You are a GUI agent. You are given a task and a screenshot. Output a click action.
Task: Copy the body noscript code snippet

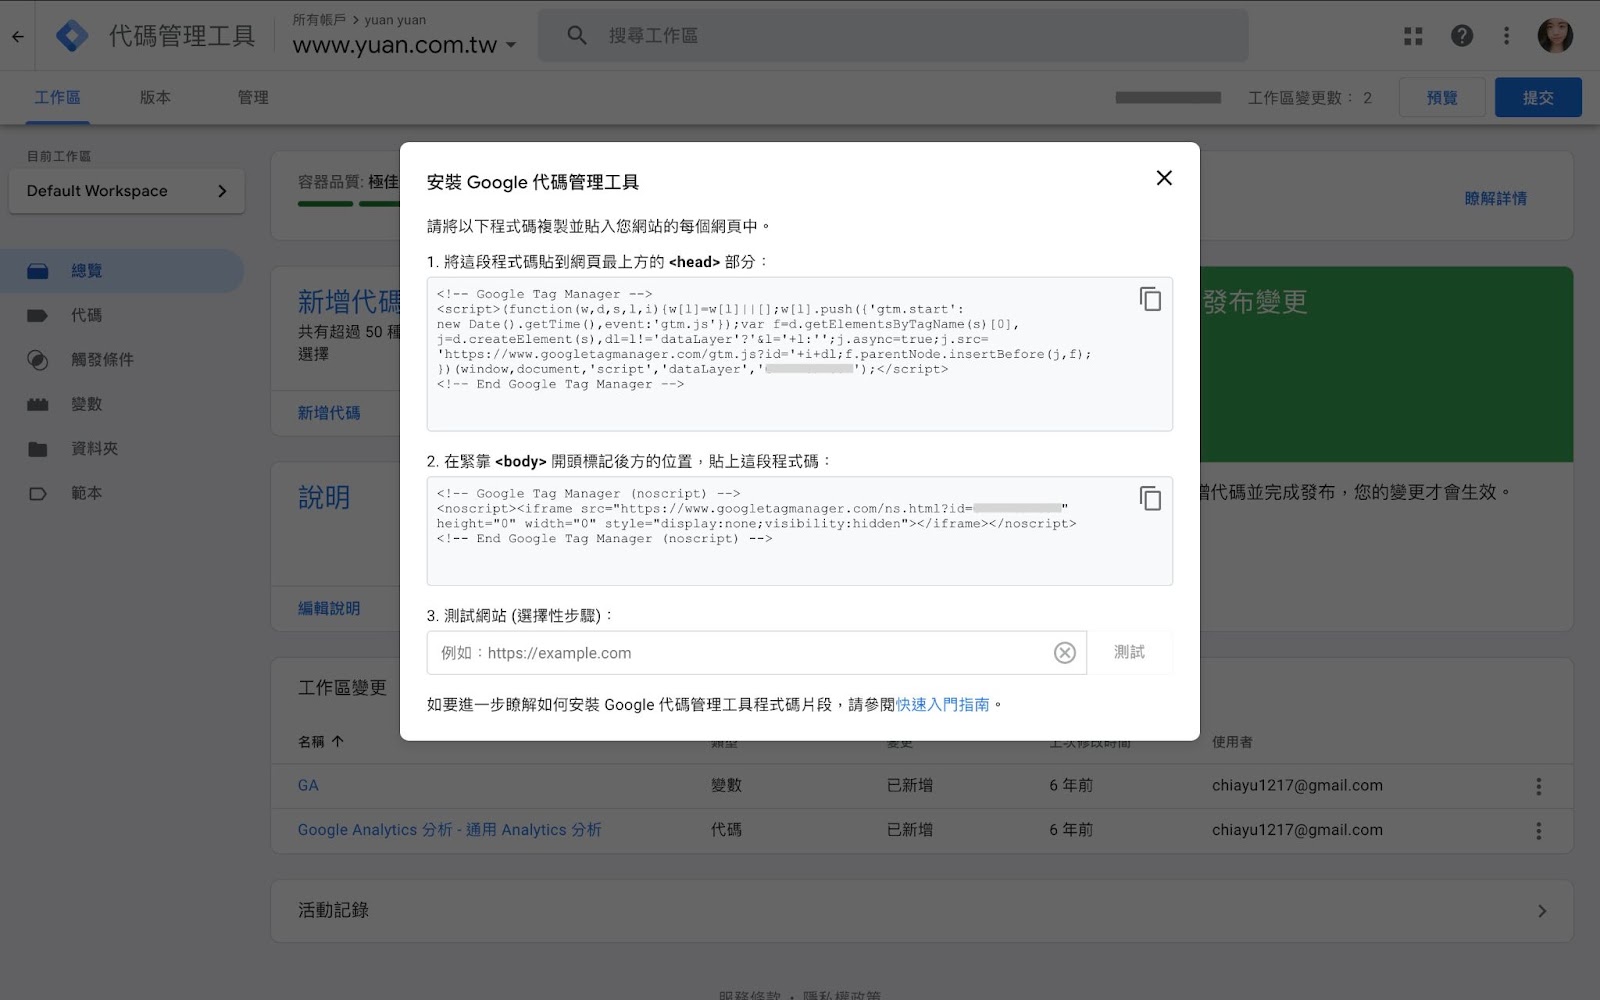pos(1150,498)
